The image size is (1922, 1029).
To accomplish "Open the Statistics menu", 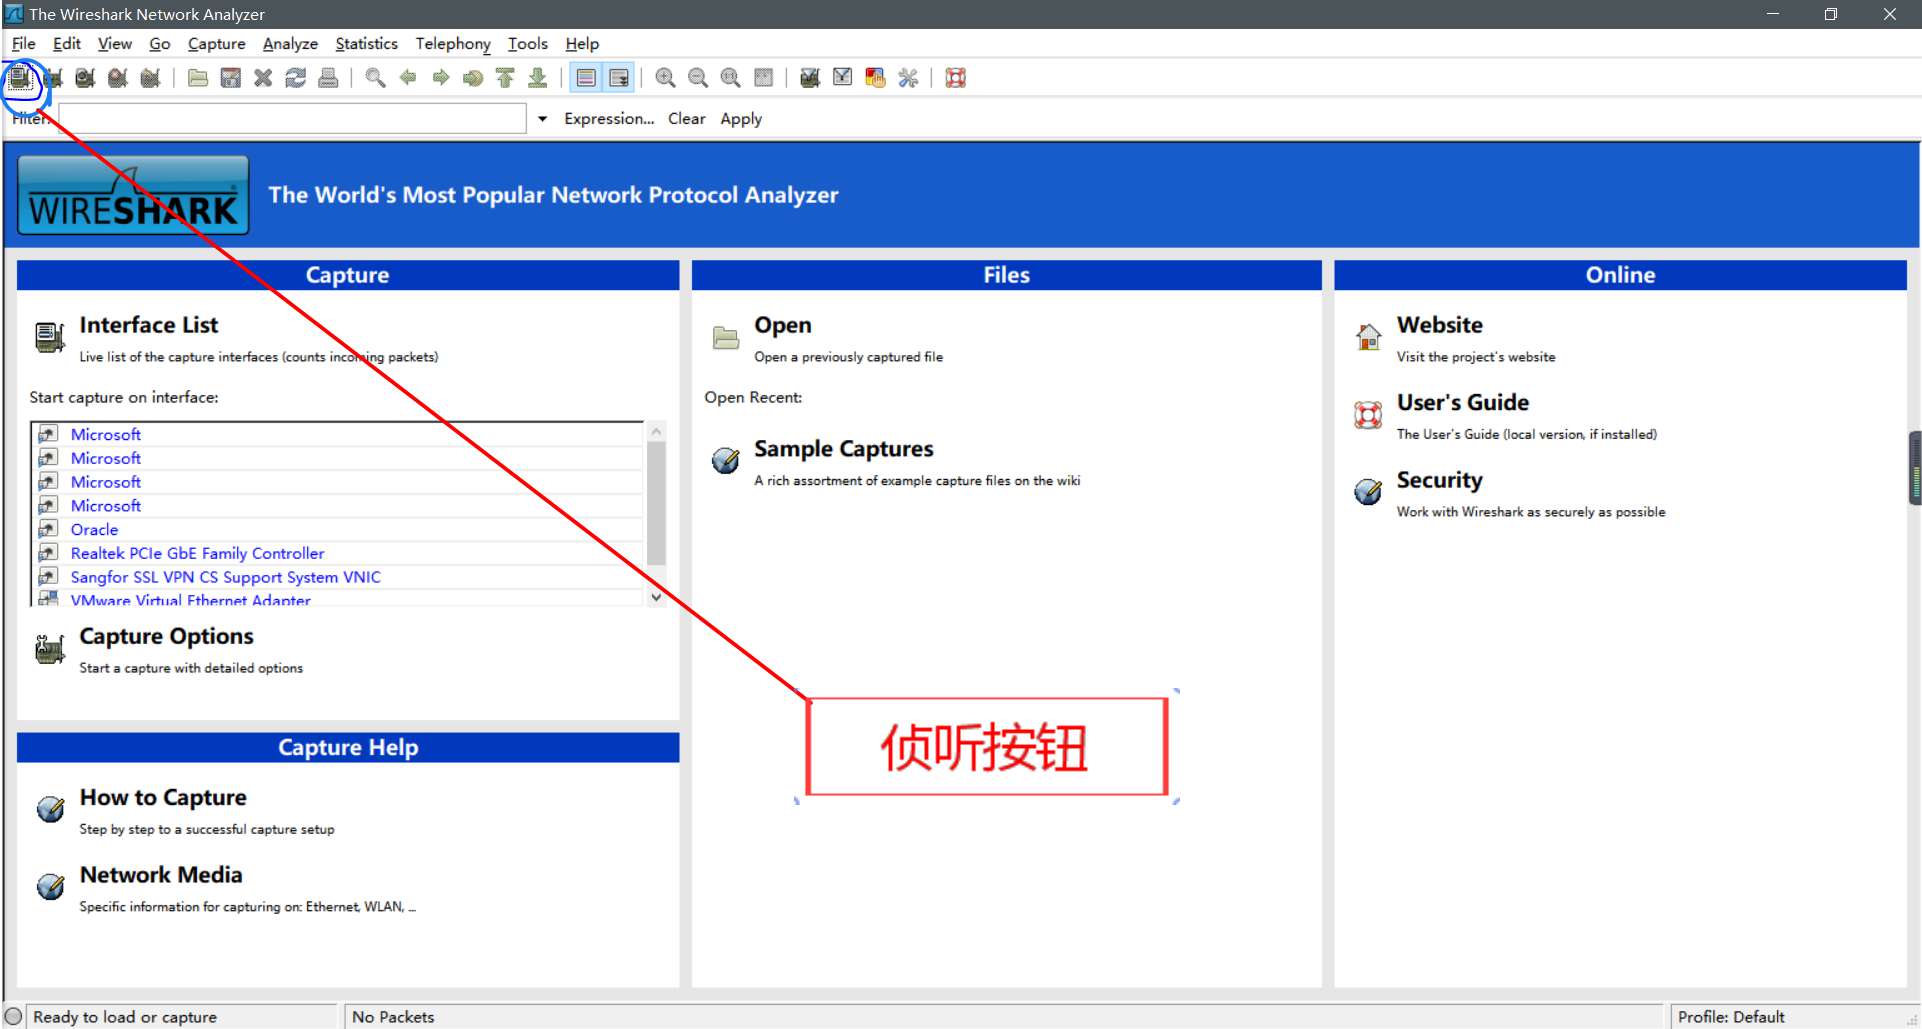I will click(366, 44).
